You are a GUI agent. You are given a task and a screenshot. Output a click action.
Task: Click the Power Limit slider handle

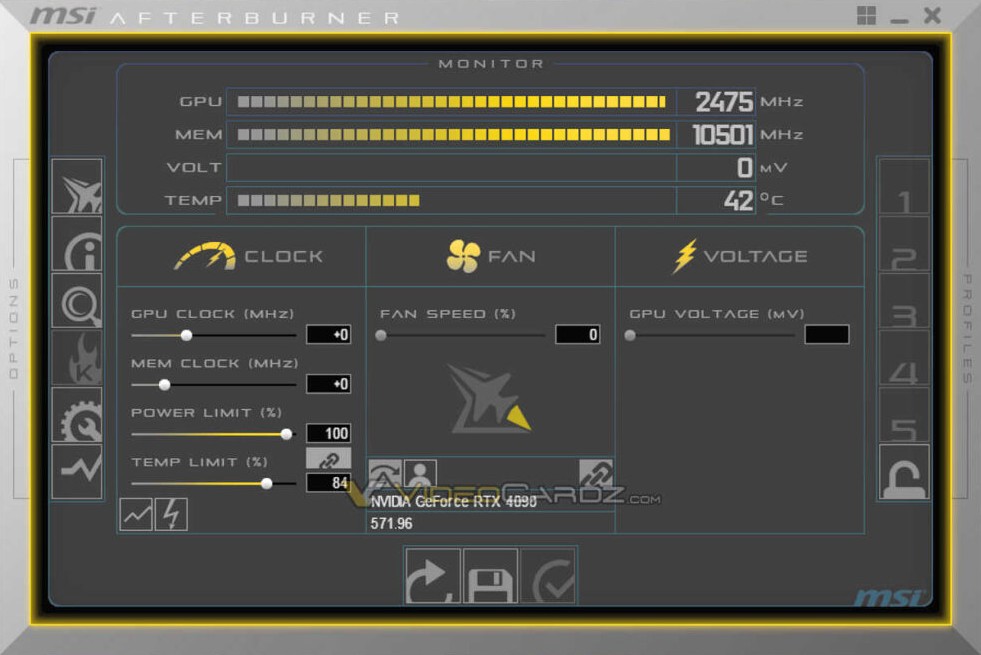[x=287, y=434]
